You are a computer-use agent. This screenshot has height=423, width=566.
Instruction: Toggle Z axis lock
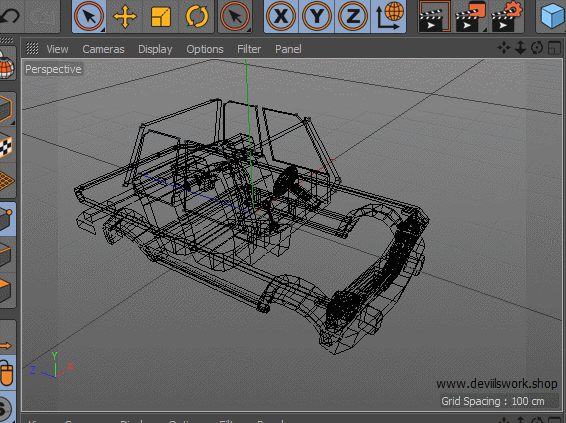[352, 16]
